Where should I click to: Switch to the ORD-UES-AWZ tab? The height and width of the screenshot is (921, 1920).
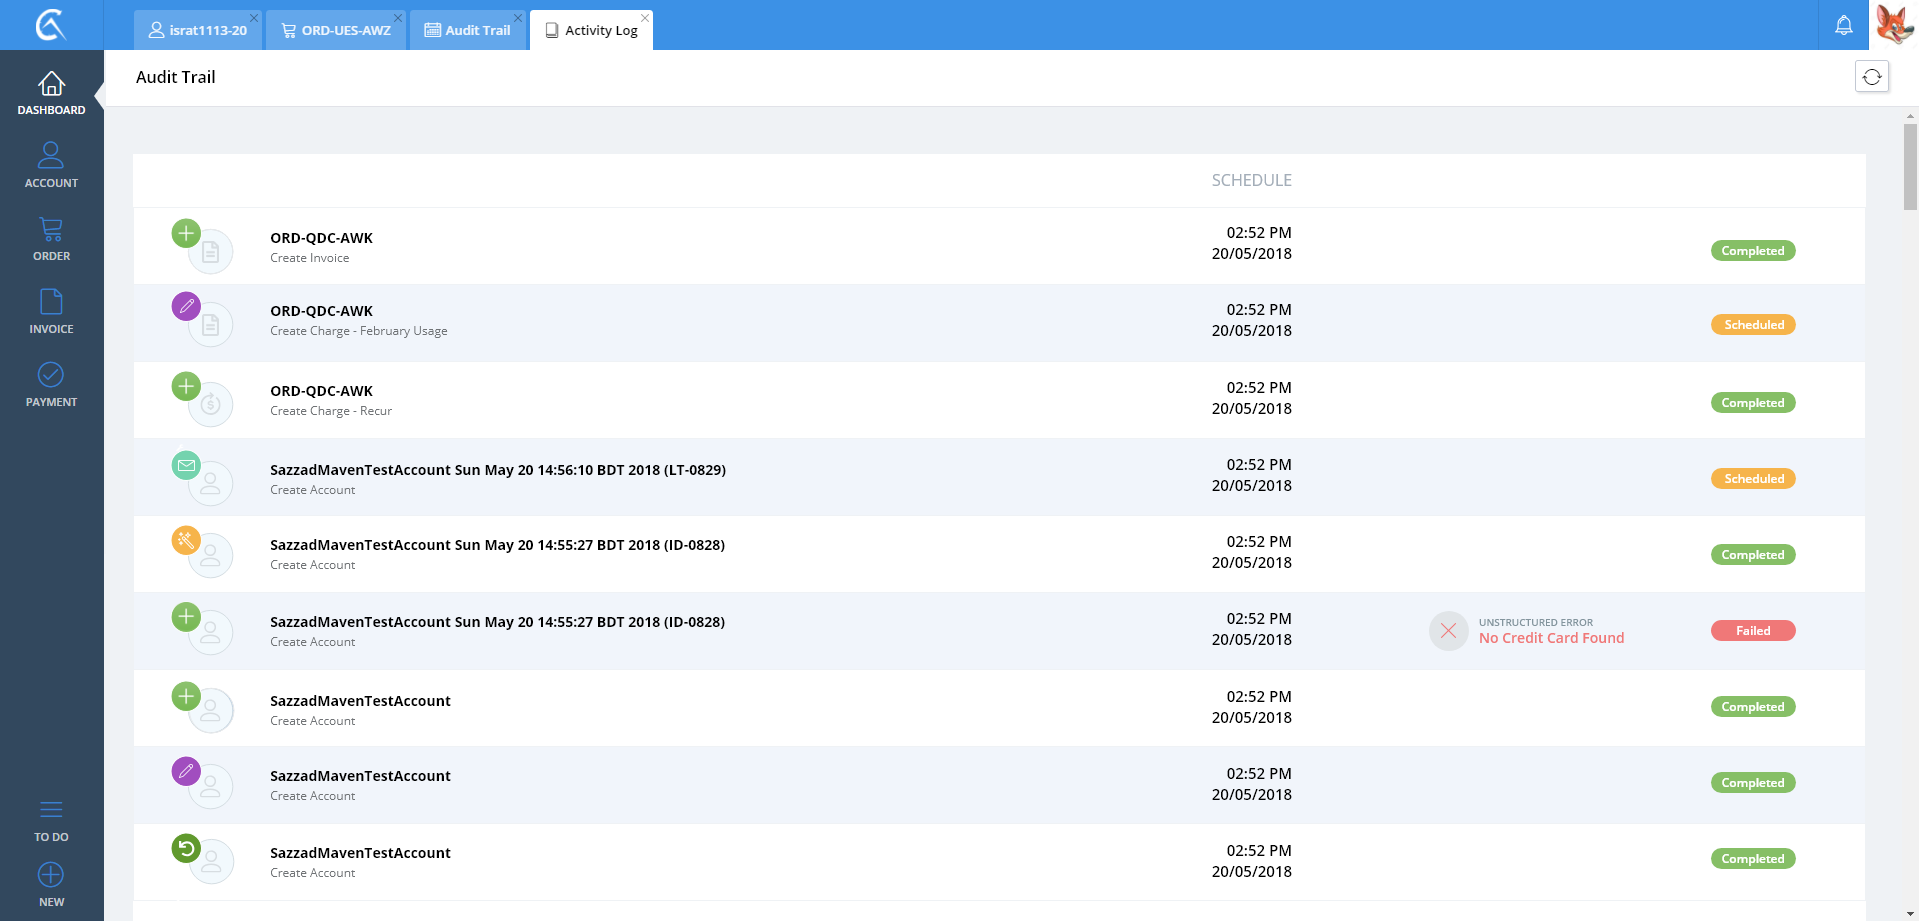click(338, 30)
